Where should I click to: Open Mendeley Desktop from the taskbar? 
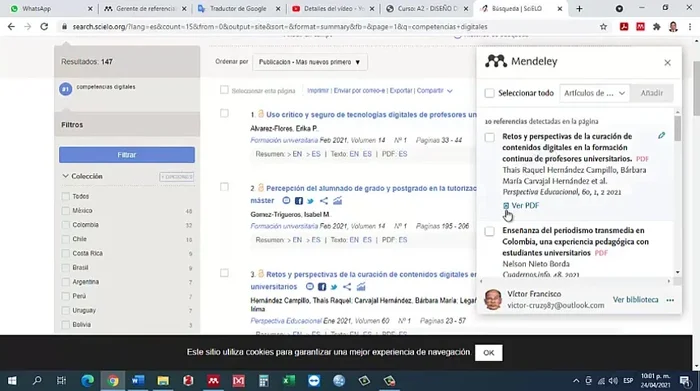coord(213,380)
